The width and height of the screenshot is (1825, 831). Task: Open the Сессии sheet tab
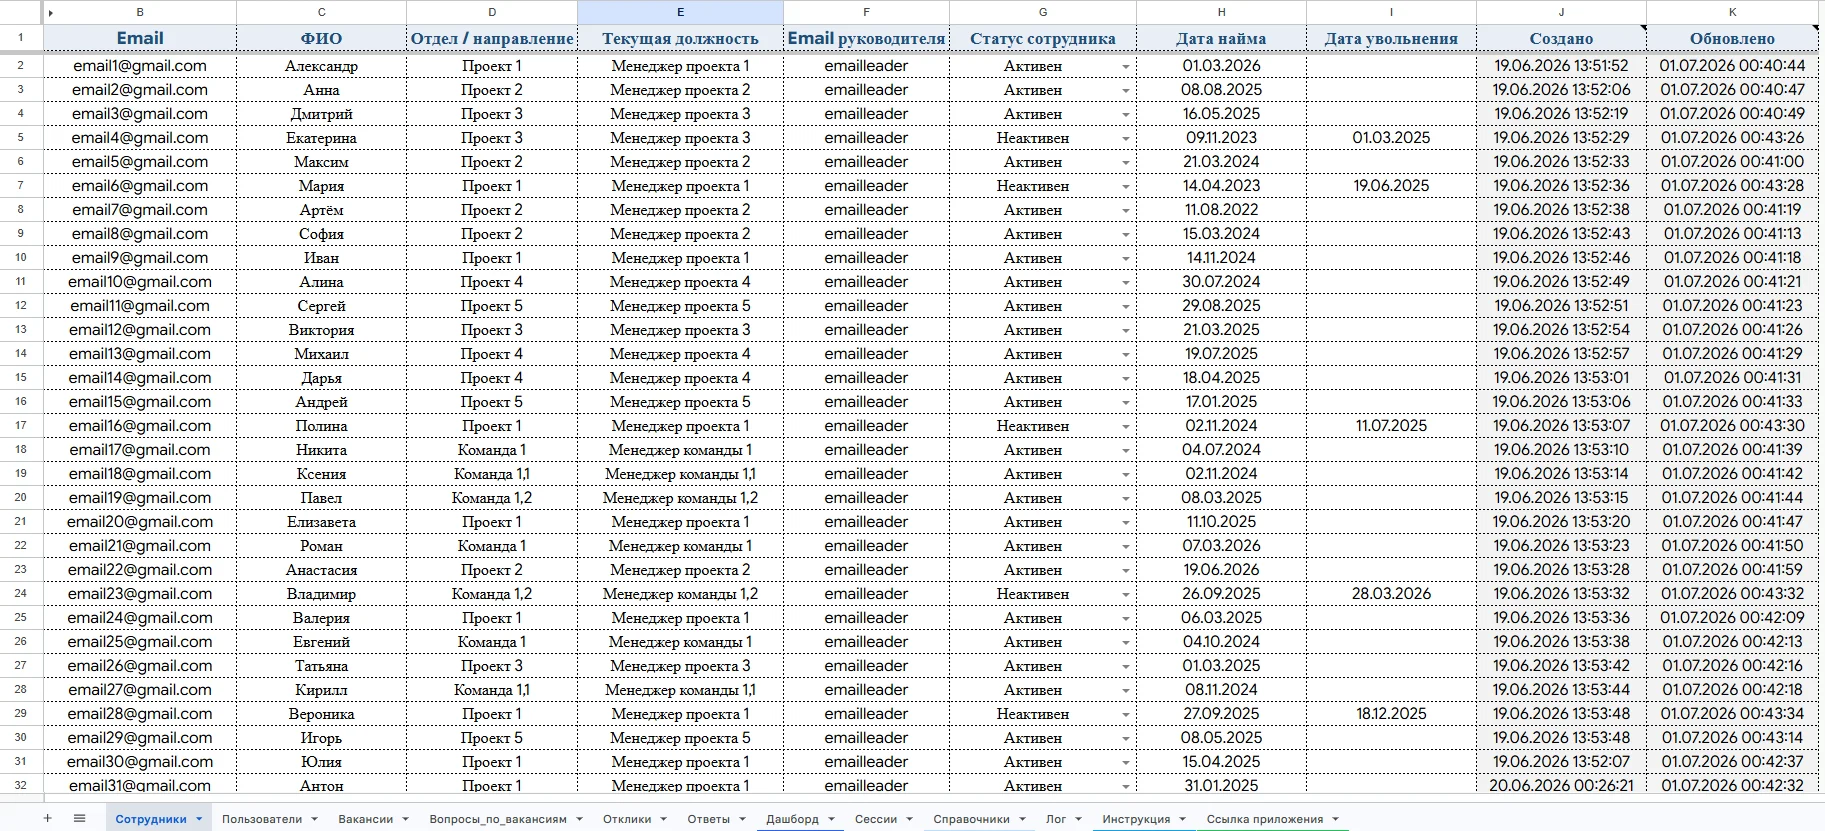click(x=876, y=819)
